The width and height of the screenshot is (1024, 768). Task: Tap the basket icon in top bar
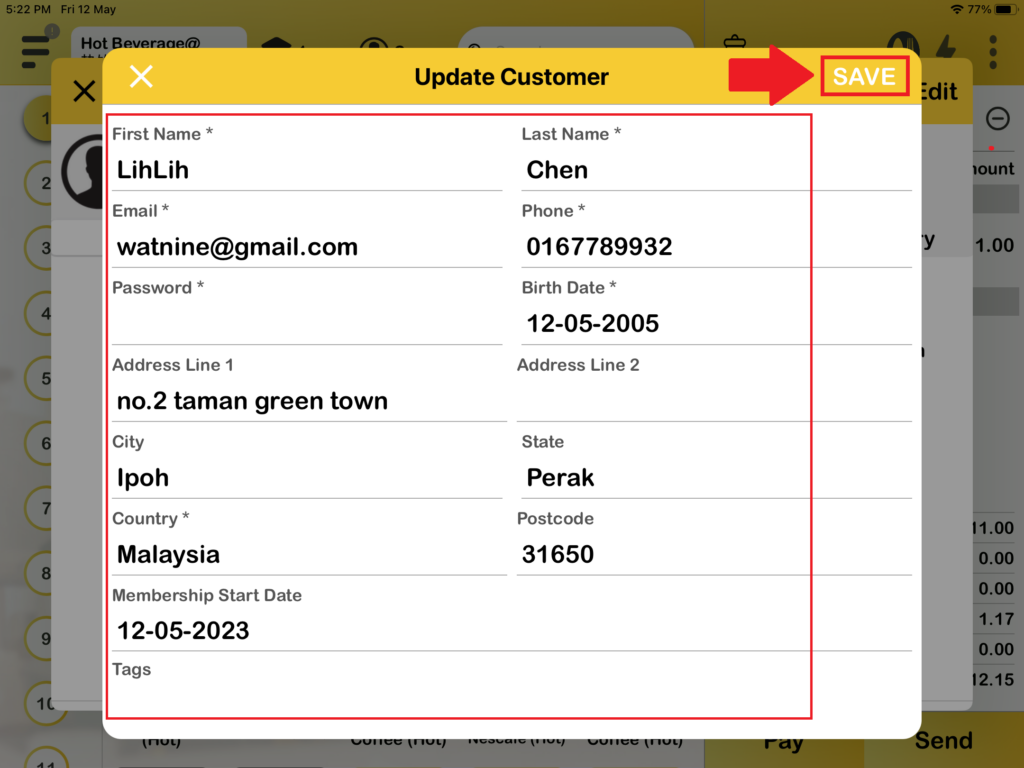point(735,44)
